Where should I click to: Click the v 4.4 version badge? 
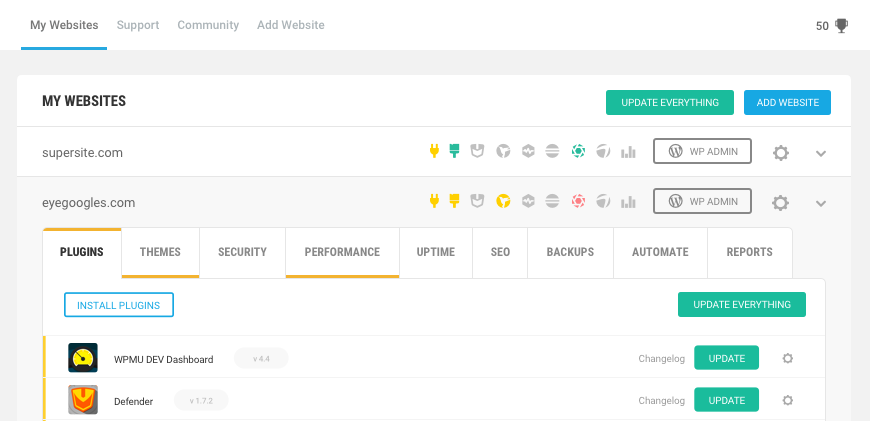[261, 358]
